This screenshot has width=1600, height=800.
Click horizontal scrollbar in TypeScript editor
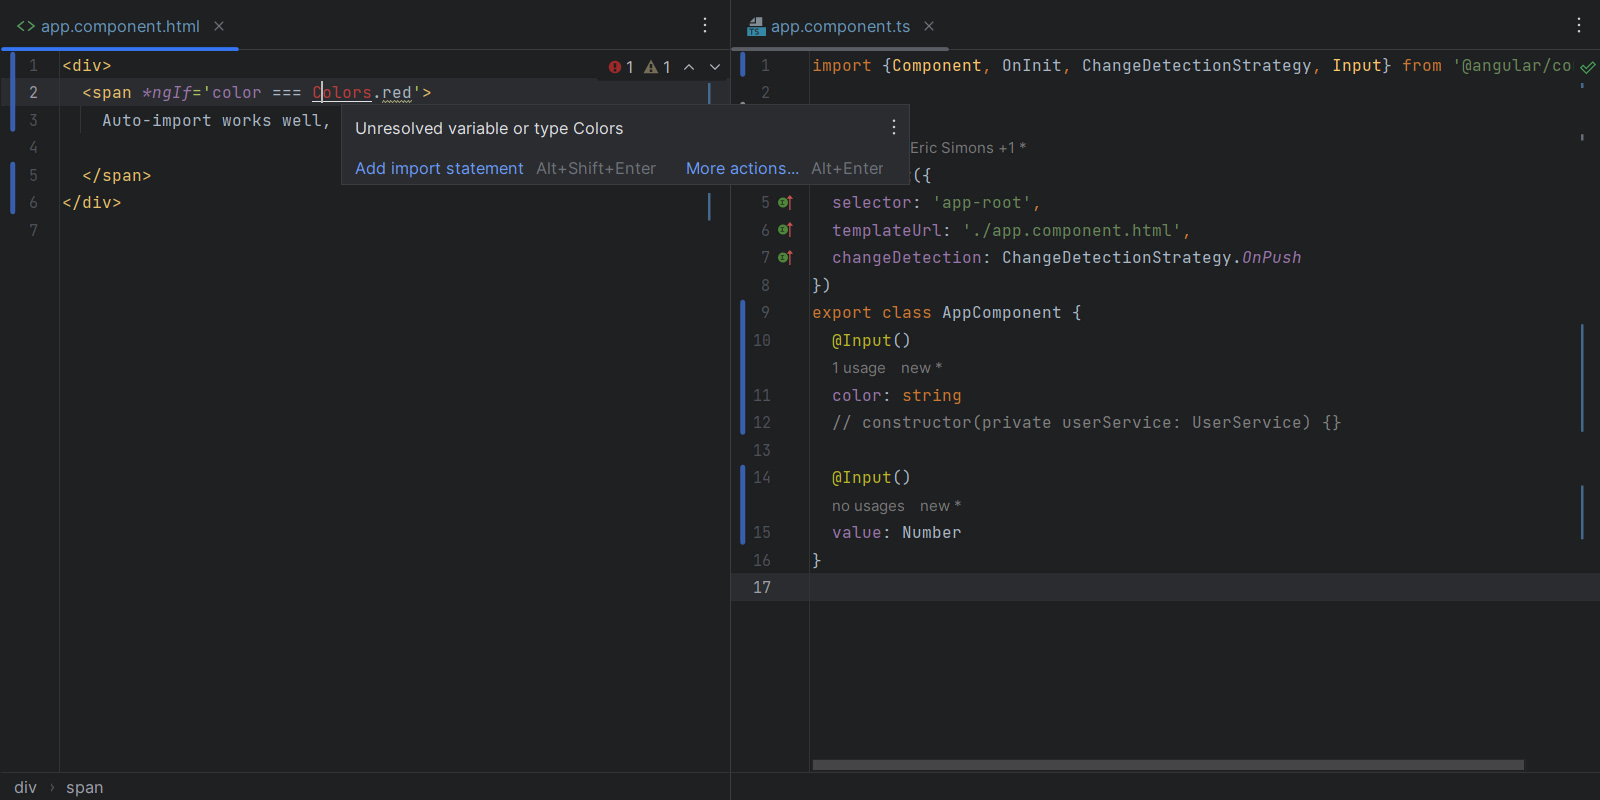(1167, 765)
